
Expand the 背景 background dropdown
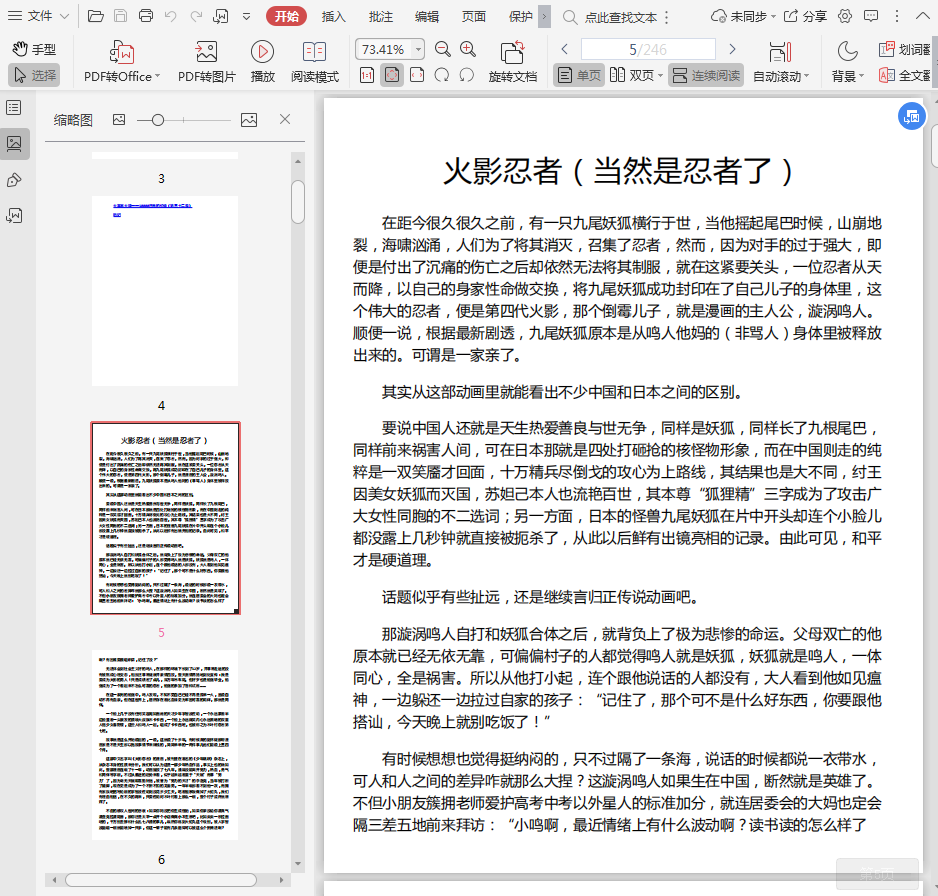pos(863,77)
